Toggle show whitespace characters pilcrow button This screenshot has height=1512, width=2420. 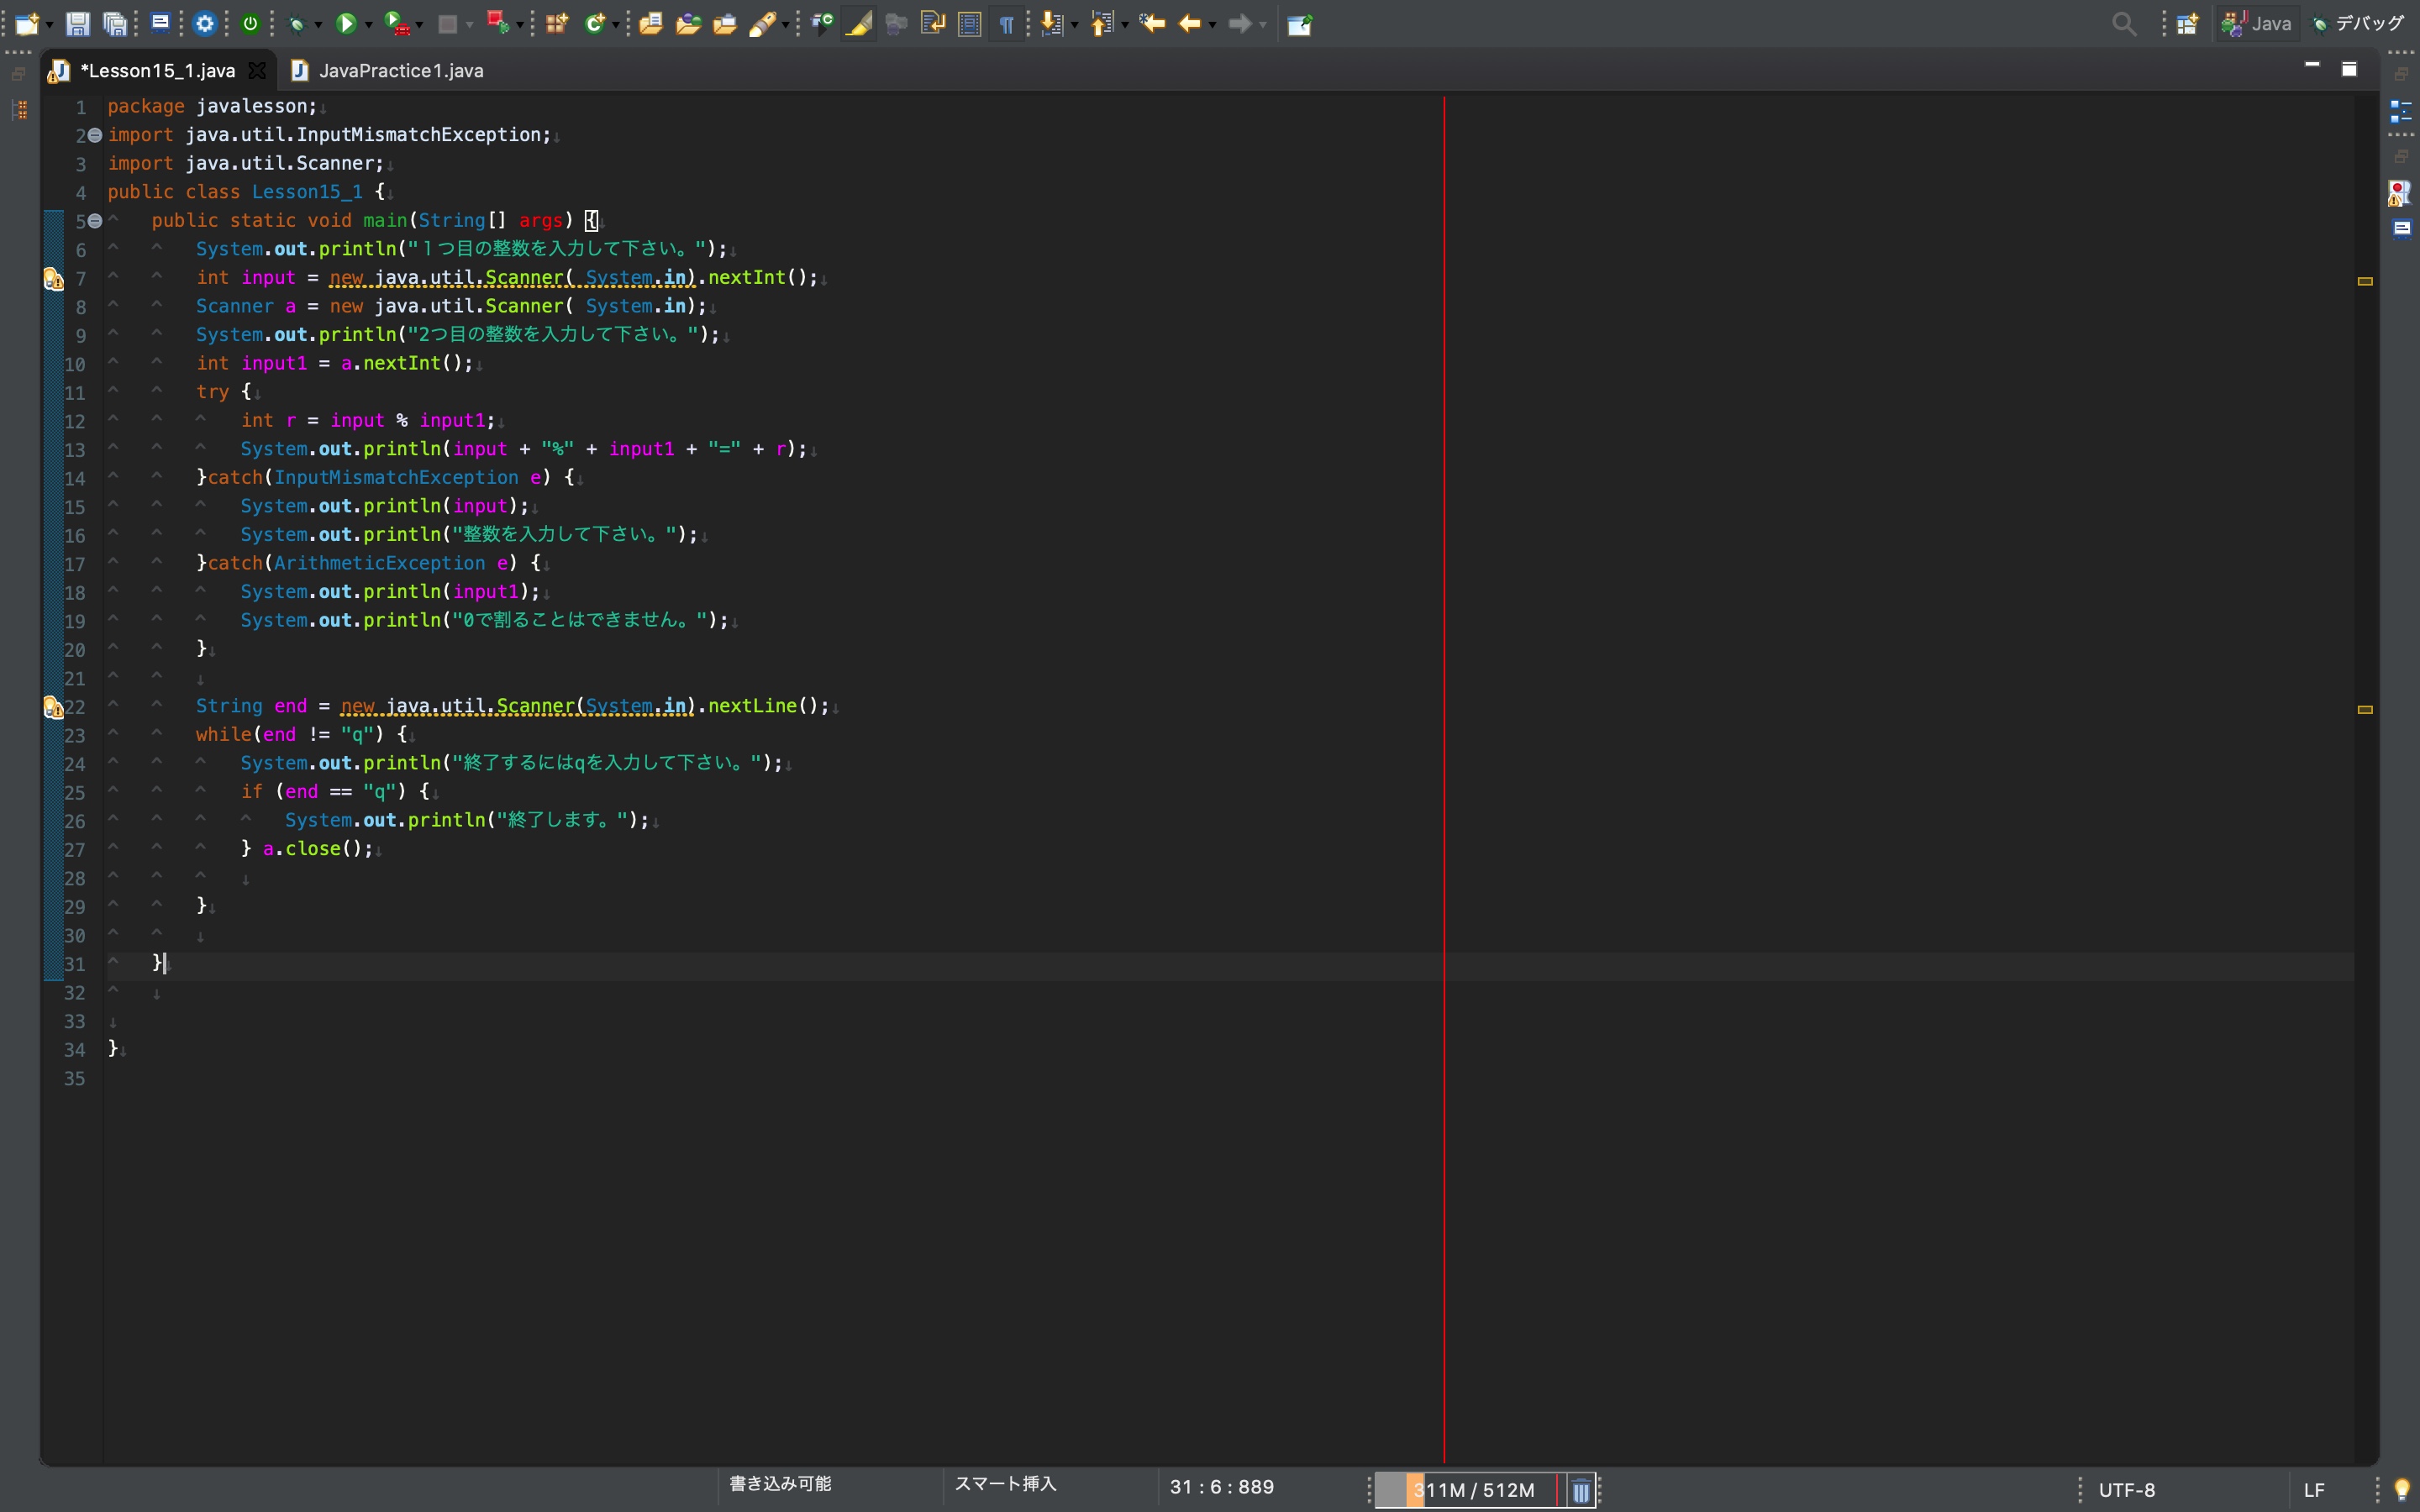click(x=1007, y=24)
